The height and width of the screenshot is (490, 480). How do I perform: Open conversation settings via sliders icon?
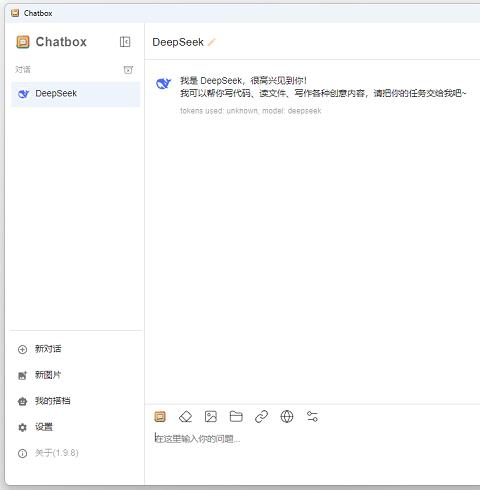pos(312,417)
